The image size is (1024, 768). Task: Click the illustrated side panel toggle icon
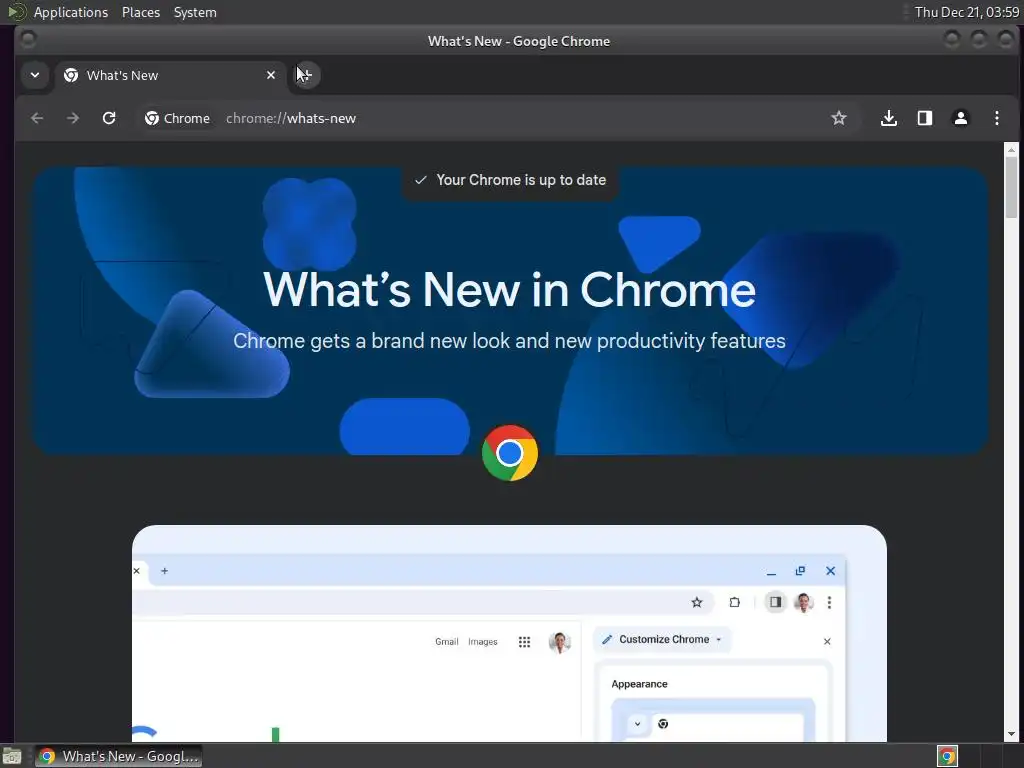[775, 602]
